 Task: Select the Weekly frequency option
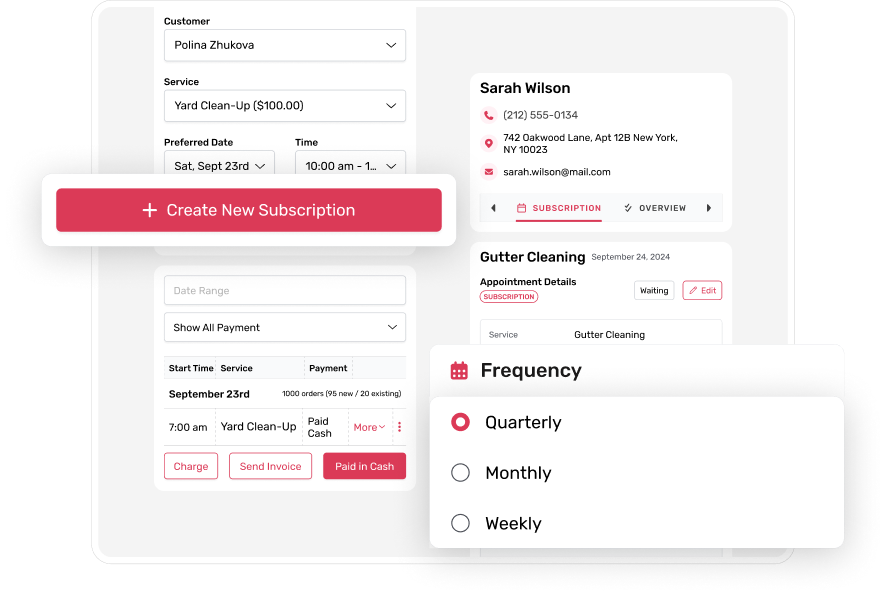tap(461, 523)
